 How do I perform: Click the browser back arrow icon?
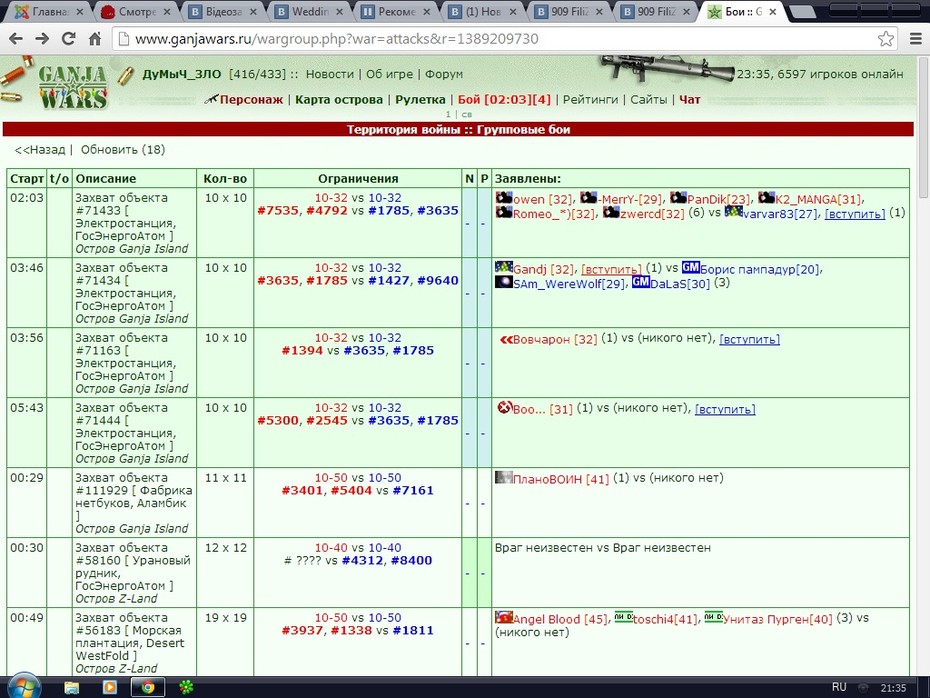[x=16, y=39]
